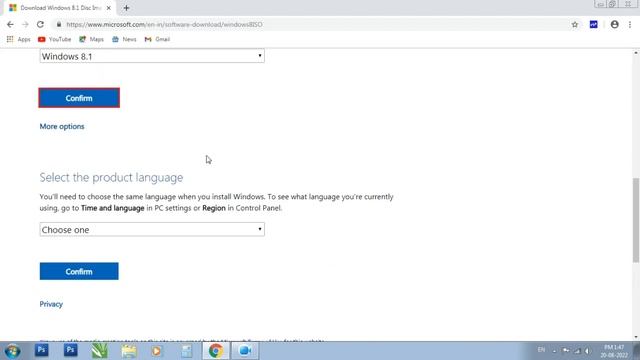This screenshot has height=360, width=640.
Task: Click bold 'Time and language' text
Action: point(113,208)
